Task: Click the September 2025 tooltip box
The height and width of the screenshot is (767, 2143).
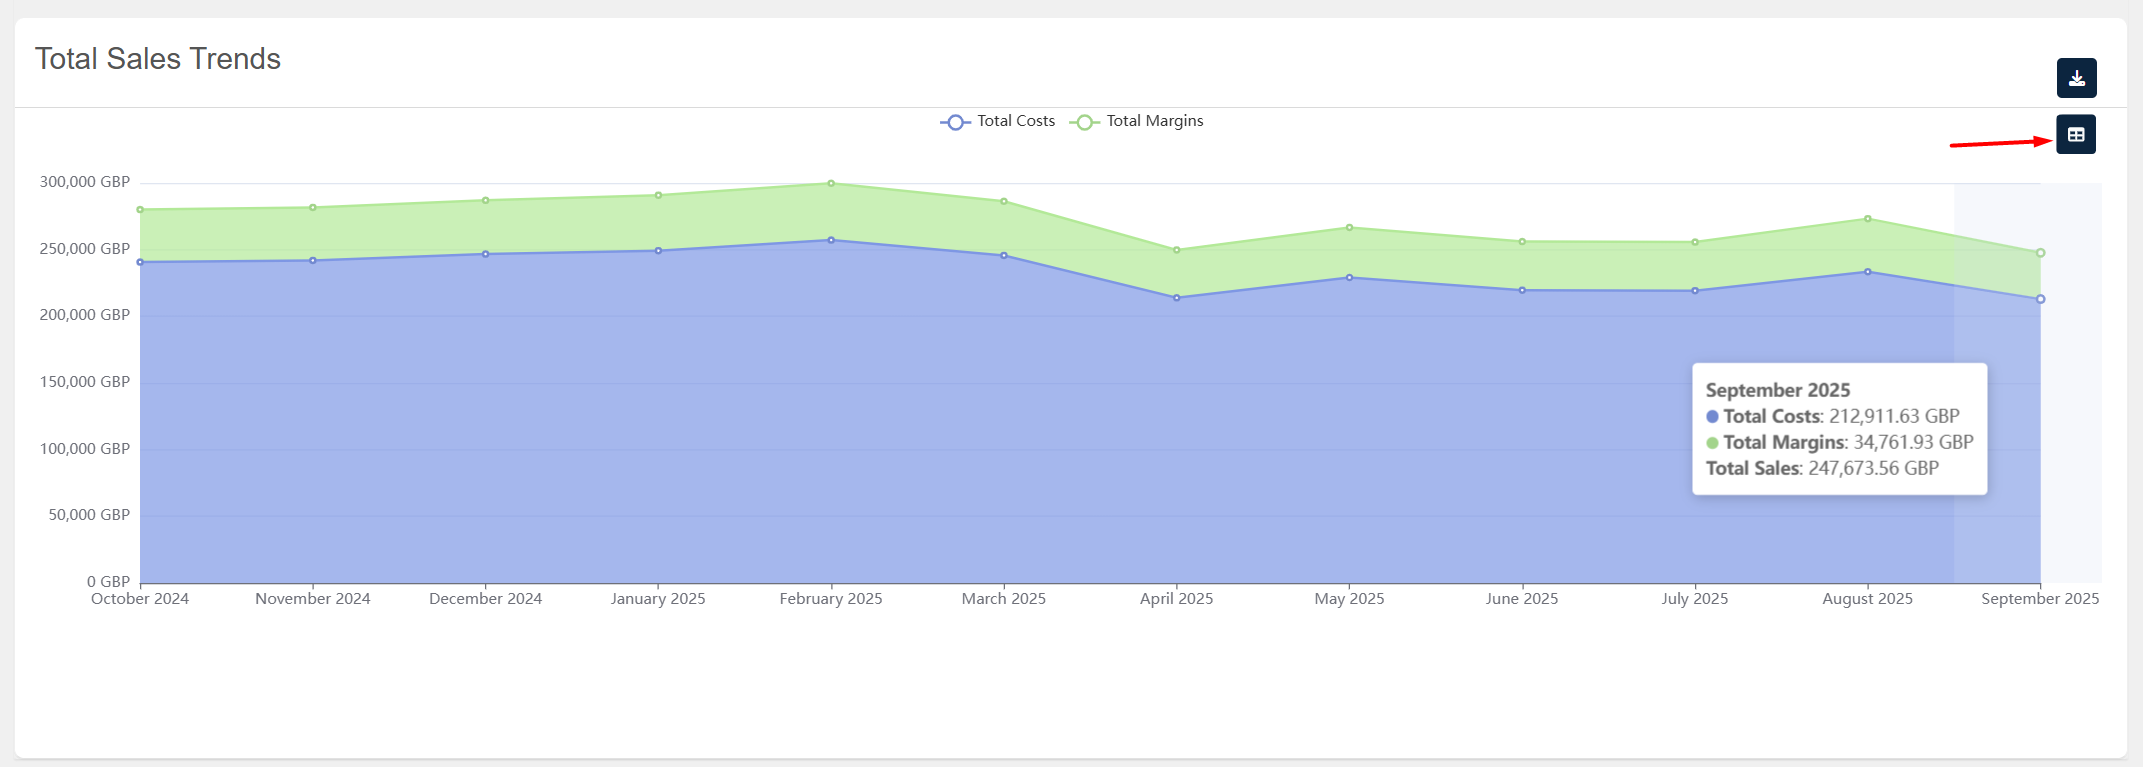Action: pyautogui.click(x=1839, y=429)
